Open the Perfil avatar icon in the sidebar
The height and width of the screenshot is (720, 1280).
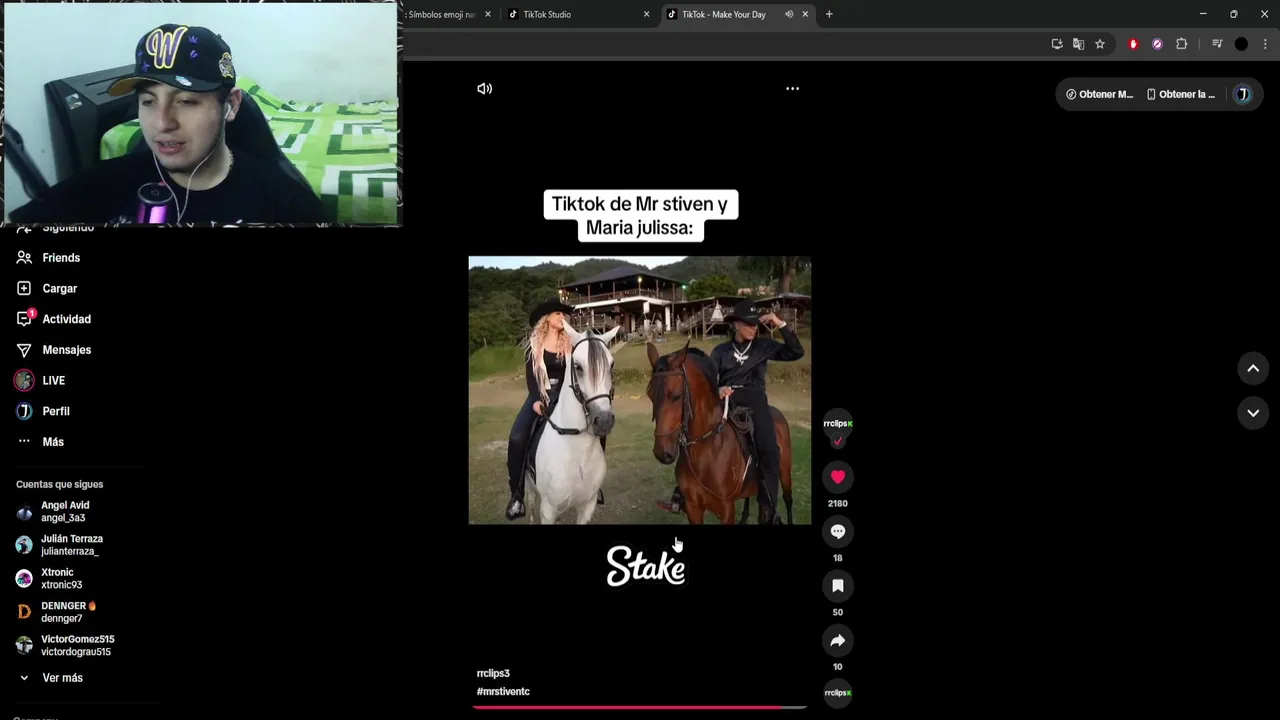coord(24,411)
